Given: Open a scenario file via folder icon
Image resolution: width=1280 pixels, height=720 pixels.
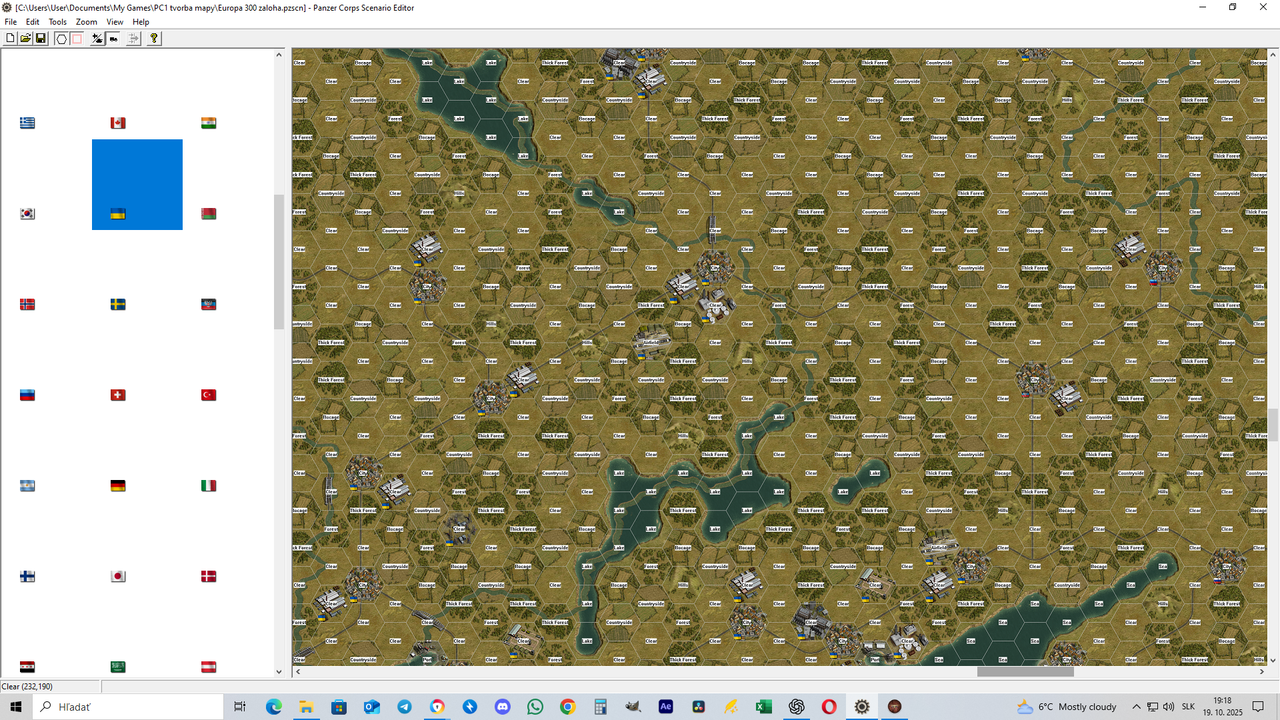Looking at the screenshot, I should pos(26,38).
